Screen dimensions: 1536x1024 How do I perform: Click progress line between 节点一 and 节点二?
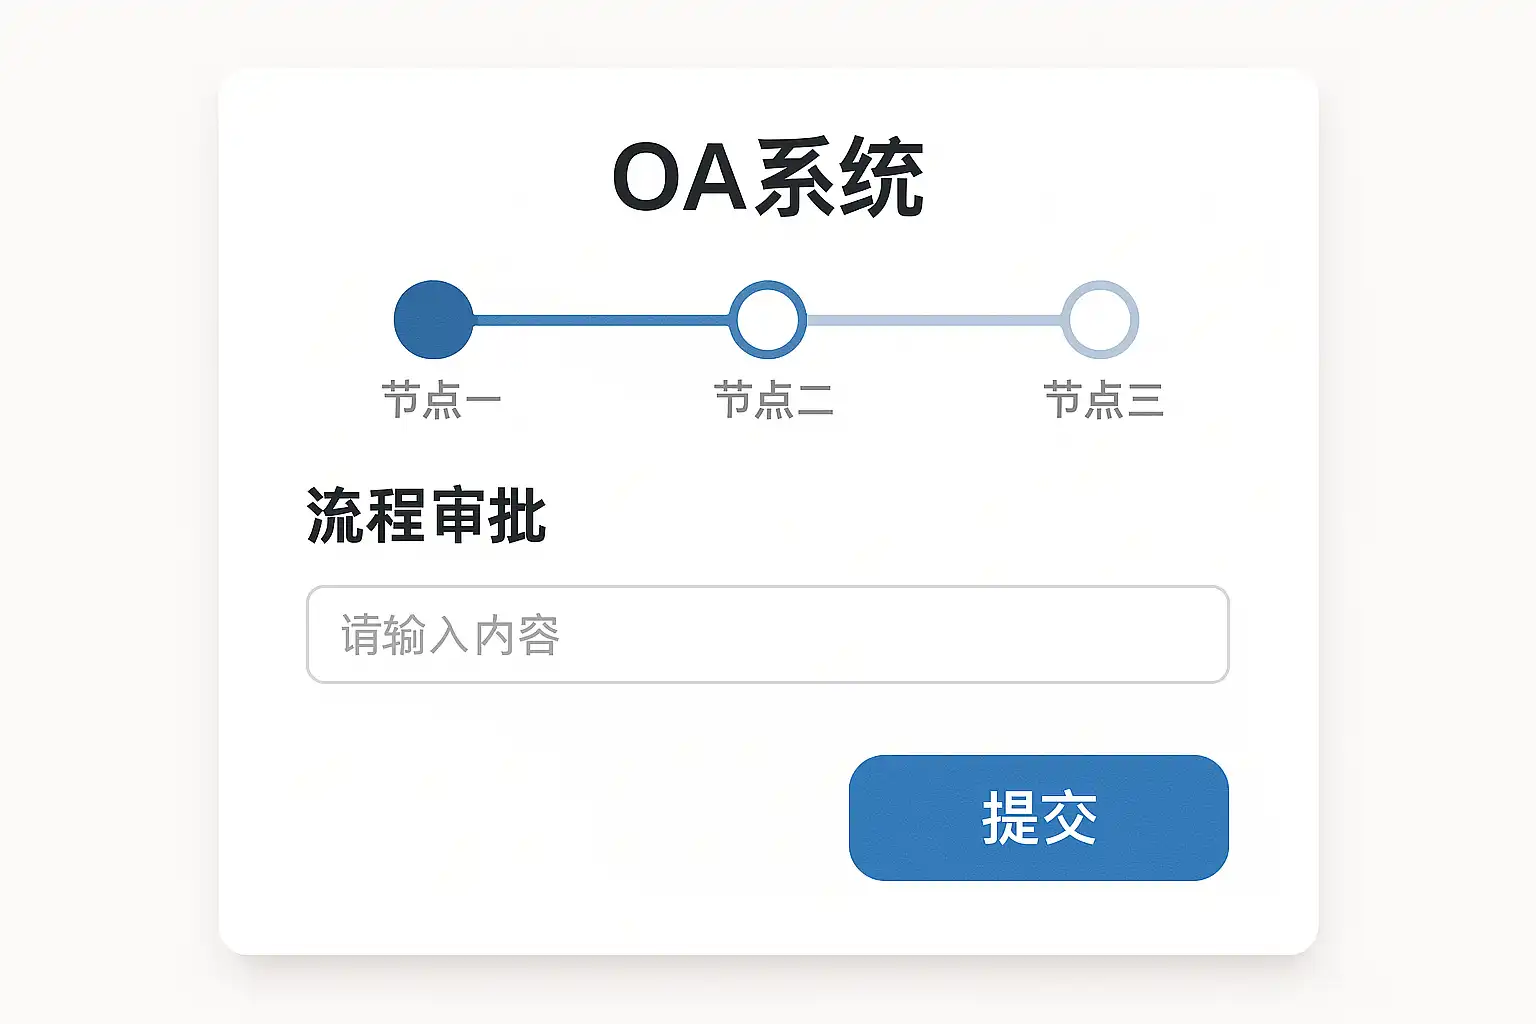pos(600,320)
